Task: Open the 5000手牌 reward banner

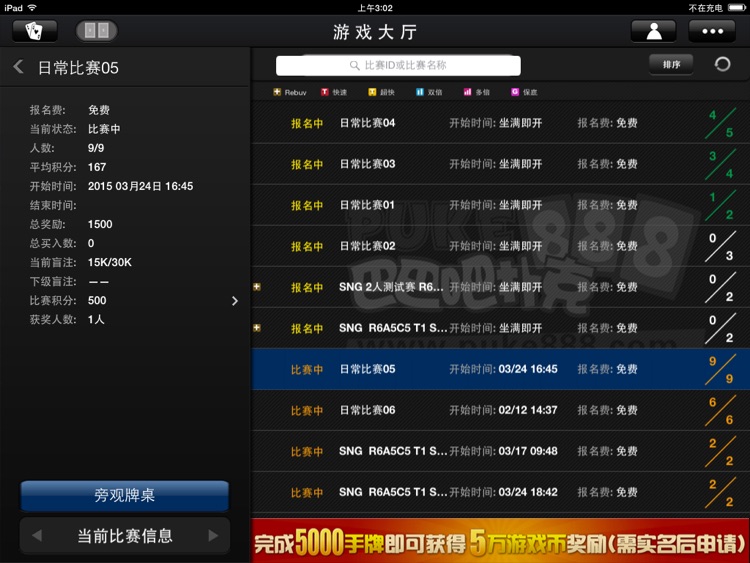Action: [500, 541]
